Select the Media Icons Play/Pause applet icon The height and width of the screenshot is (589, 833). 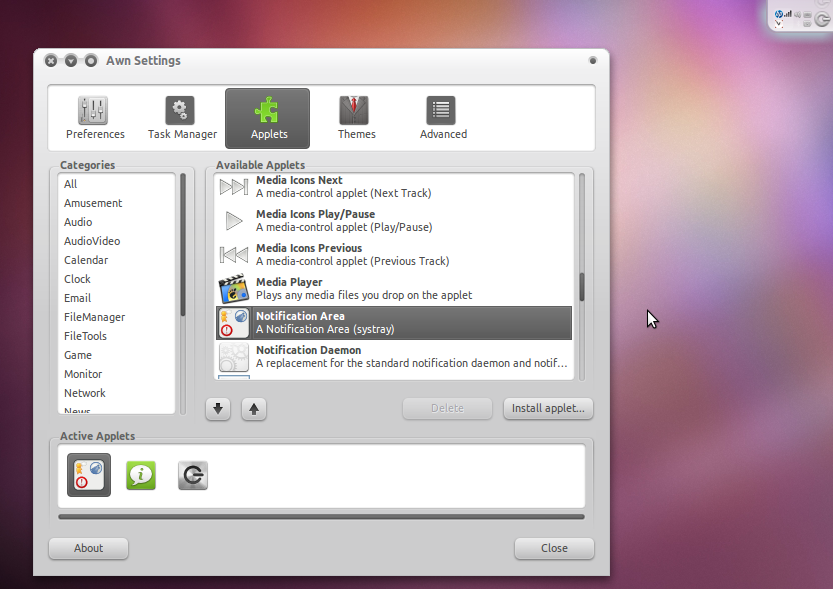pos(233,221)
